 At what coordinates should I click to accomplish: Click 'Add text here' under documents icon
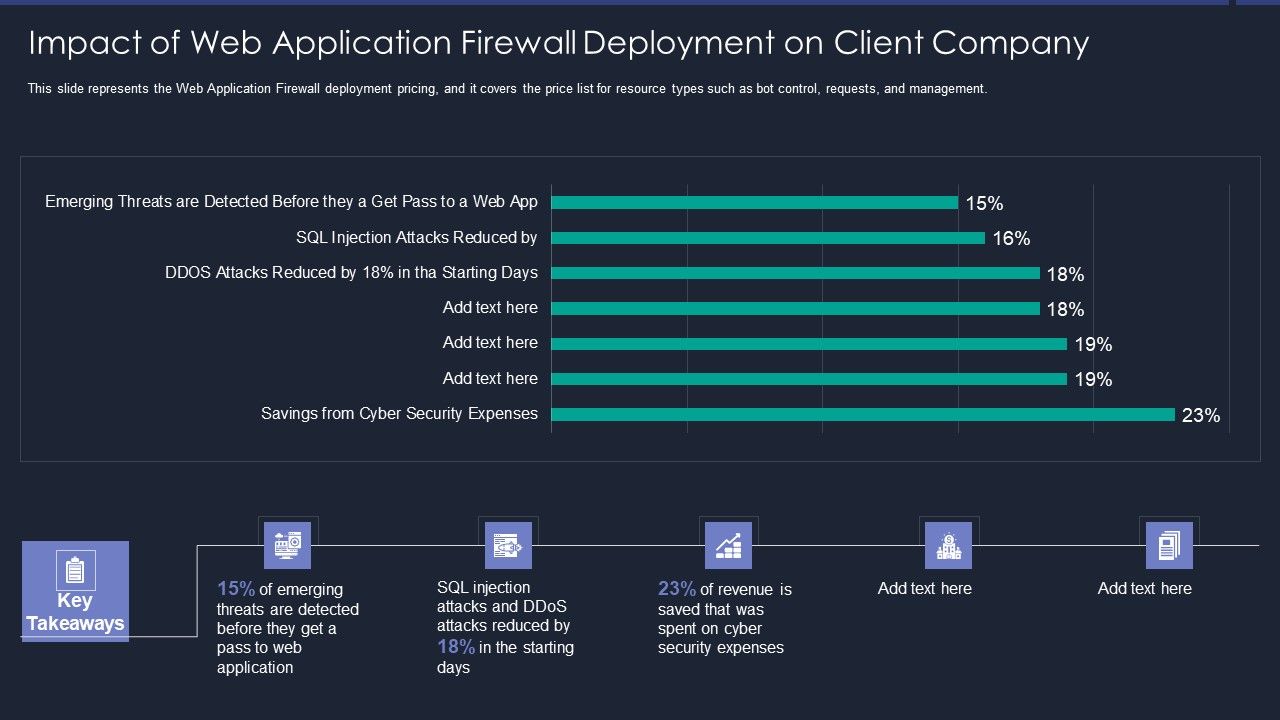(x=1145, y=589)
